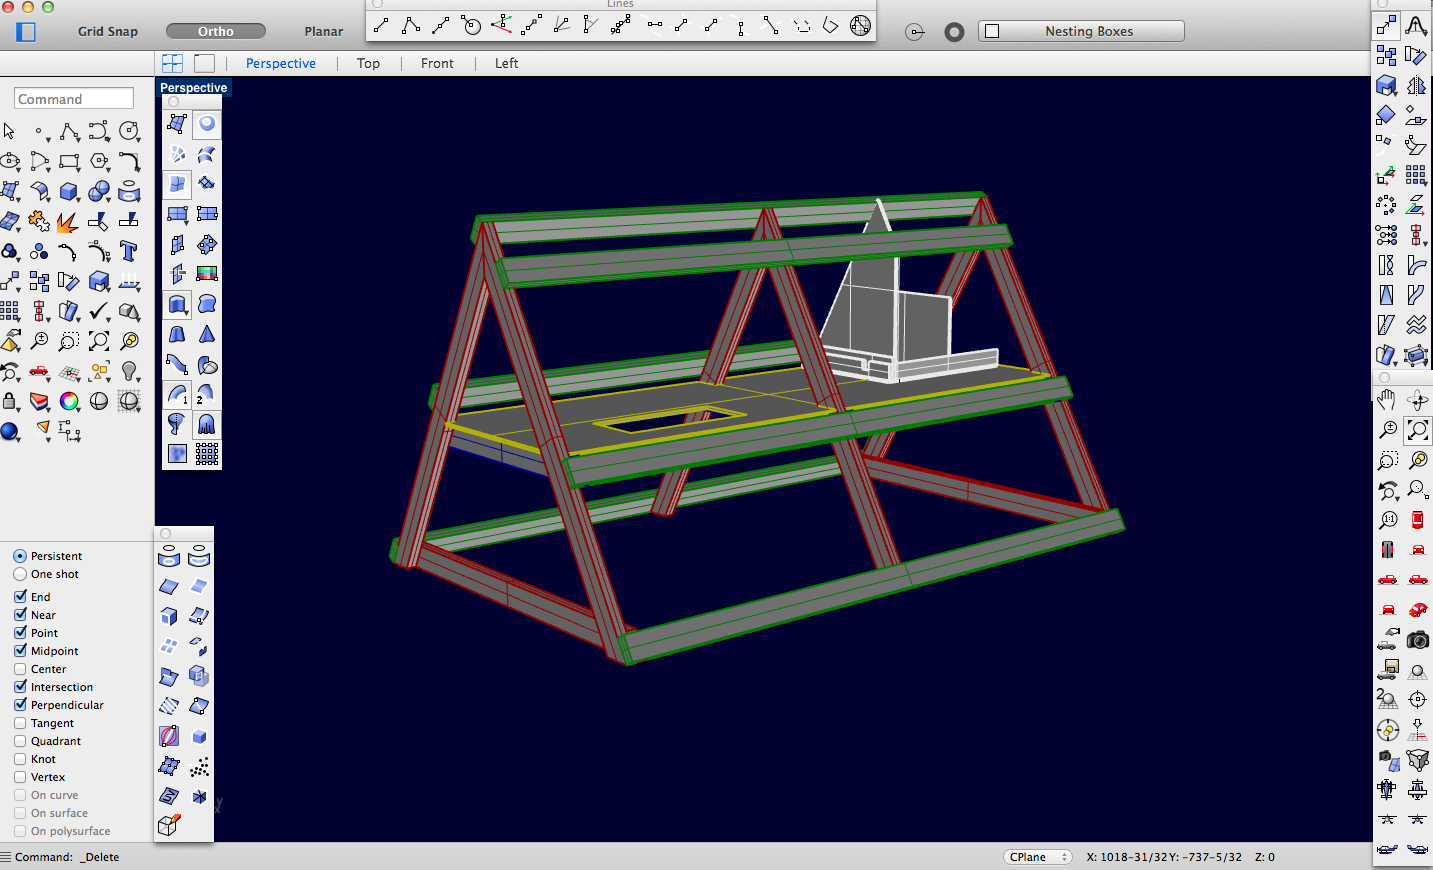Click the camera icon in right toolbar

pyautogui.click(x=1417, y=640)
